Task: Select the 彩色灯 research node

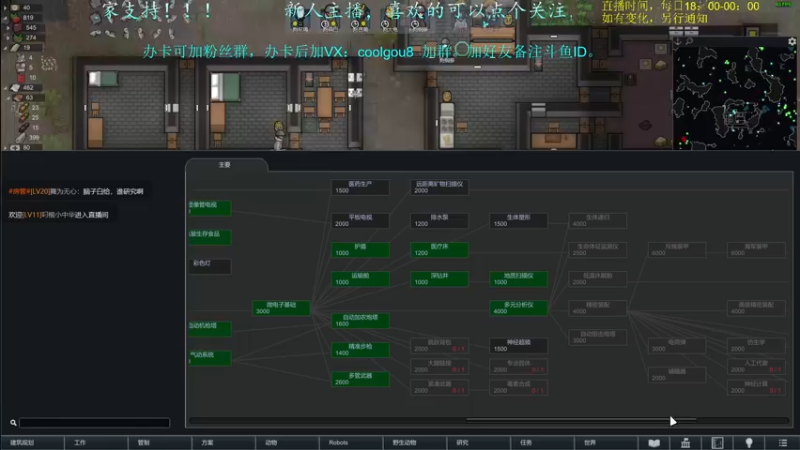Action: (x=210, y=266)
